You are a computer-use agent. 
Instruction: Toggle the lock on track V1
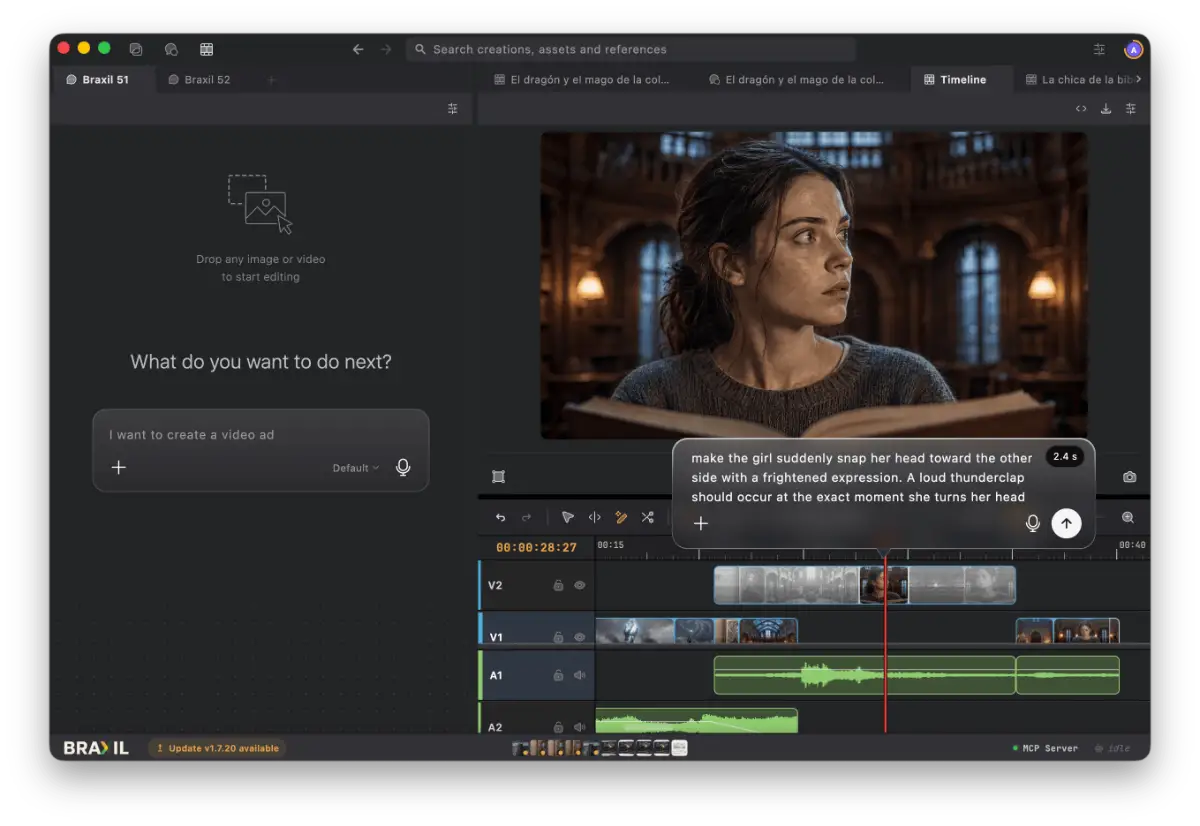pyautogui.click(x=558, y=636)
